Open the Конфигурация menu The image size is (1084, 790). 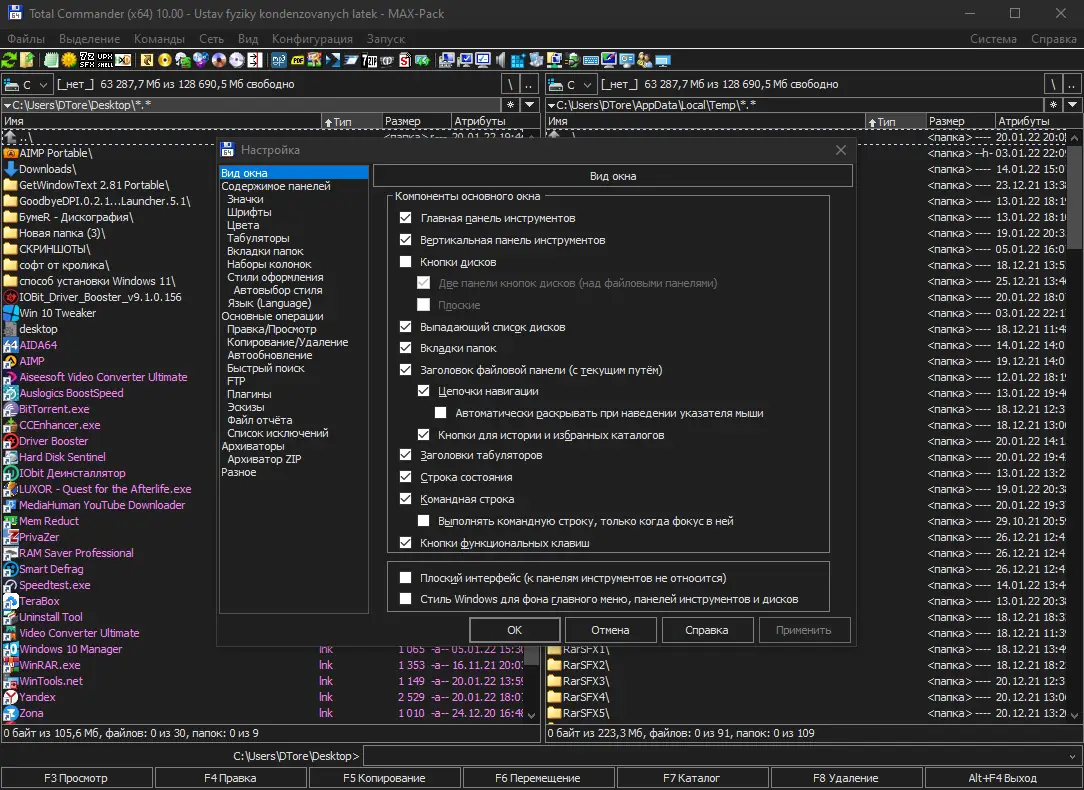coord(312,39)
